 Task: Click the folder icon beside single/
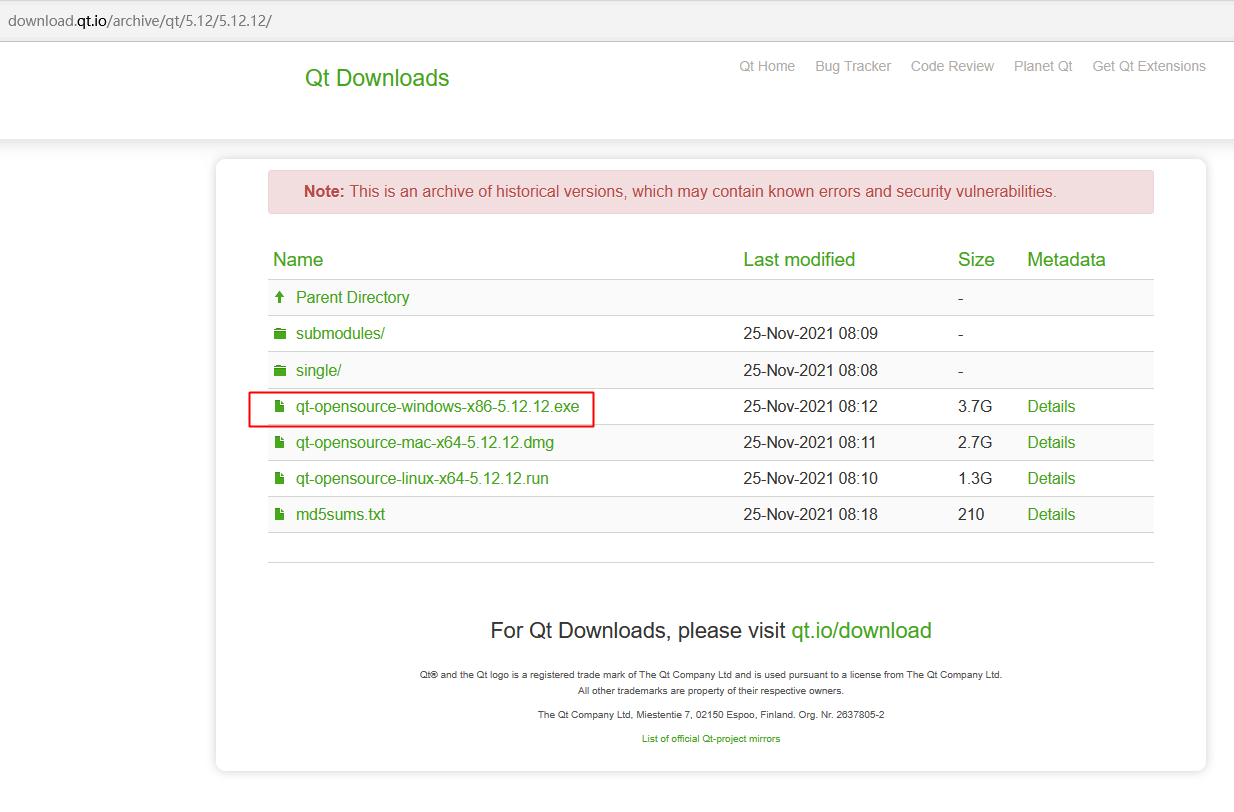(x=280, y=370)
